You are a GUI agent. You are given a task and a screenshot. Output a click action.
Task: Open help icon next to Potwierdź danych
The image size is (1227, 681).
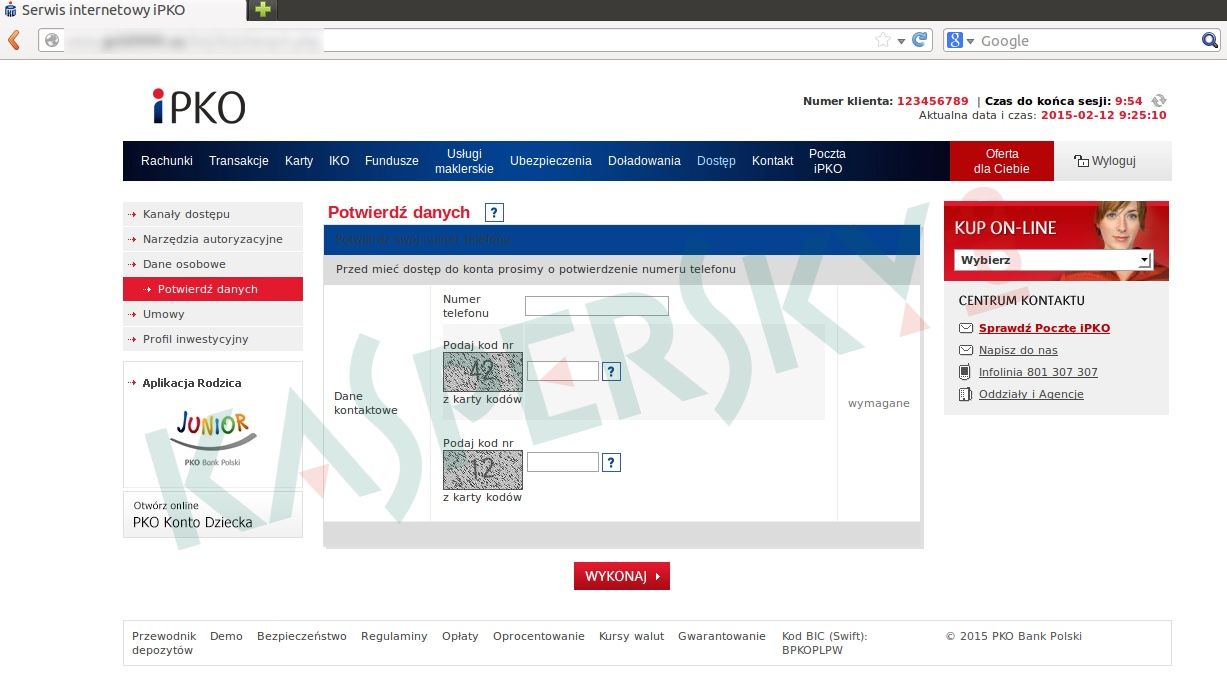click(x=494, y=212)
